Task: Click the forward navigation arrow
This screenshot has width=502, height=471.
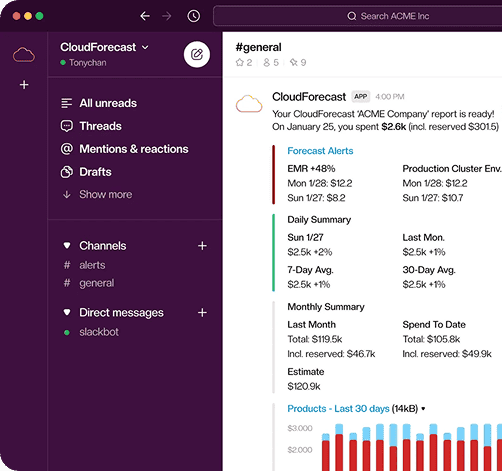Action: [166, 16]
